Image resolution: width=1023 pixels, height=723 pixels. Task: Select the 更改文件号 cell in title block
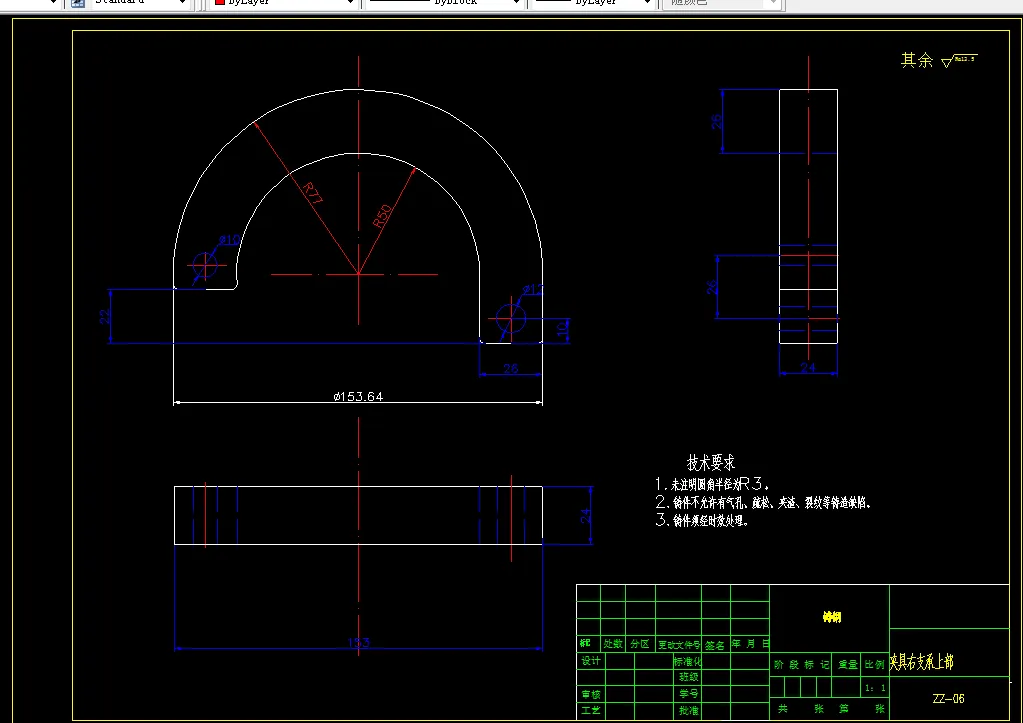[x=679, y=645]
